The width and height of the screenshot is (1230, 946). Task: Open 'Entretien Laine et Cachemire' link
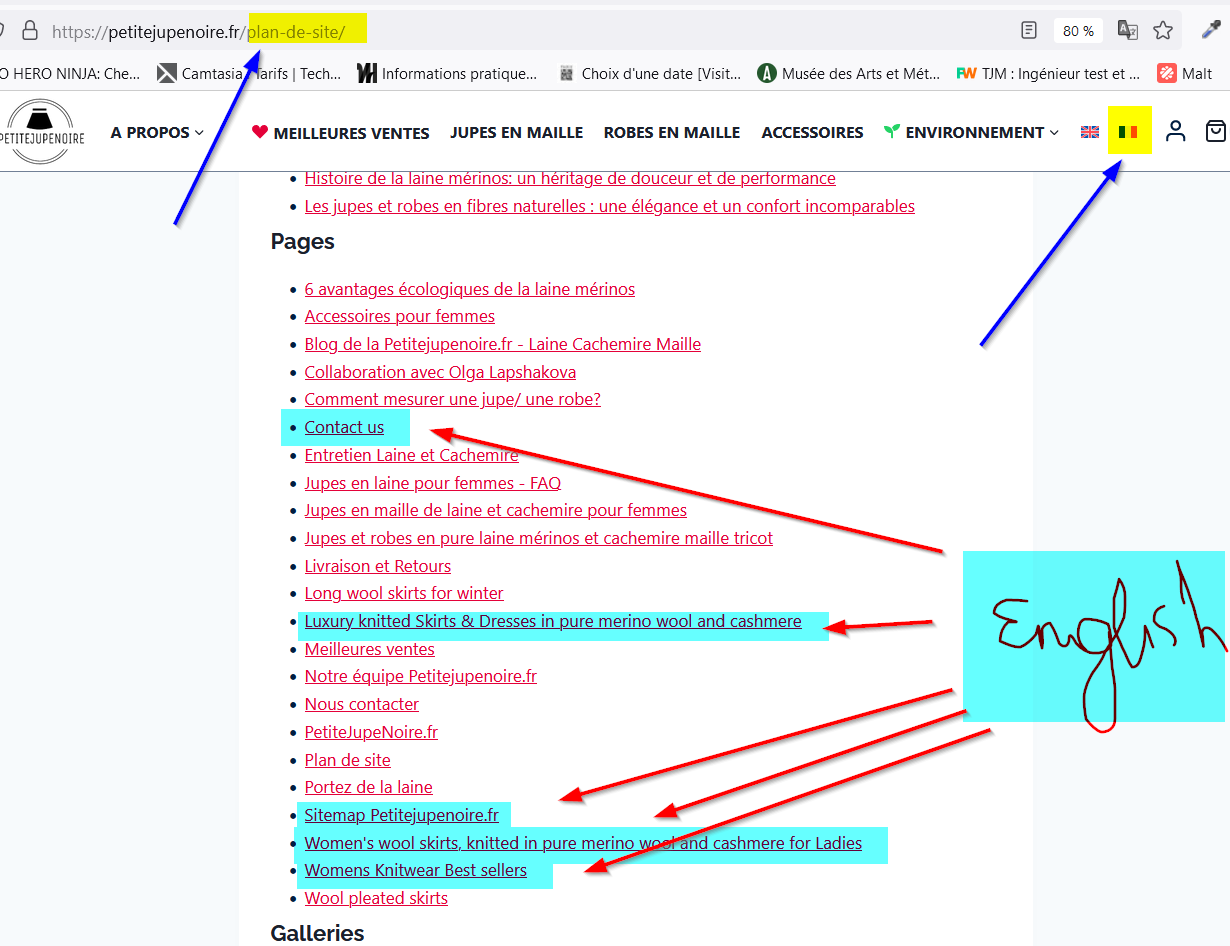[412, 455]
